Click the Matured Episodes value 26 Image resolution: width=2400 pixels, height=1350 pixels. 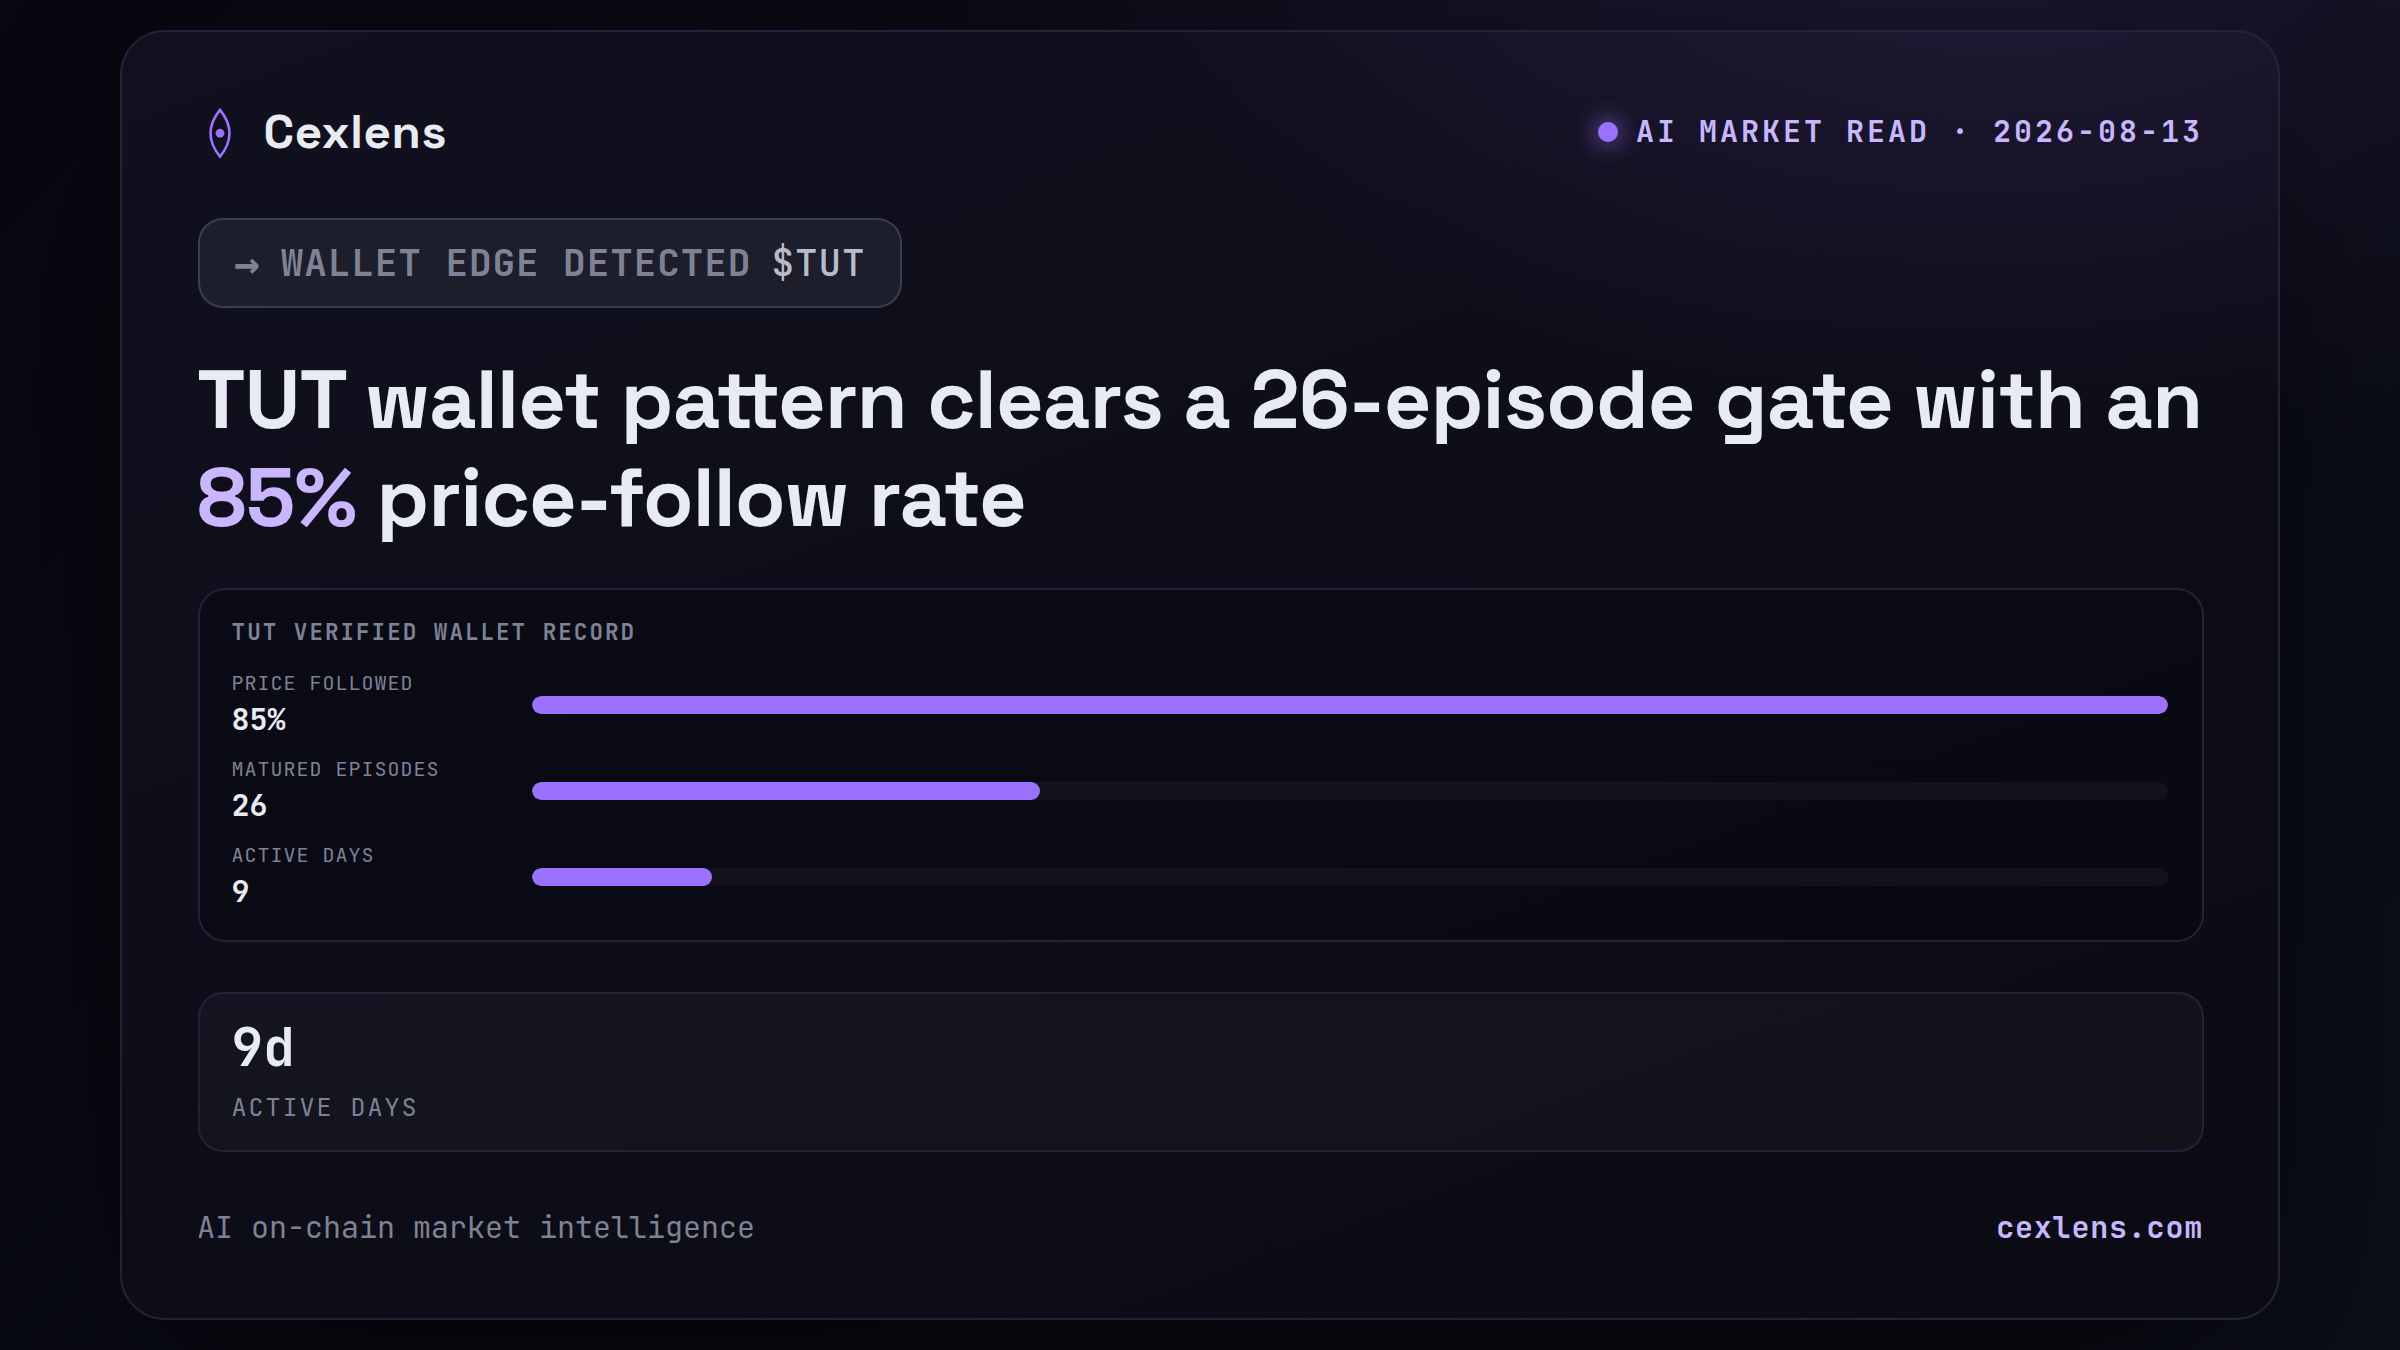click(250, 806)
